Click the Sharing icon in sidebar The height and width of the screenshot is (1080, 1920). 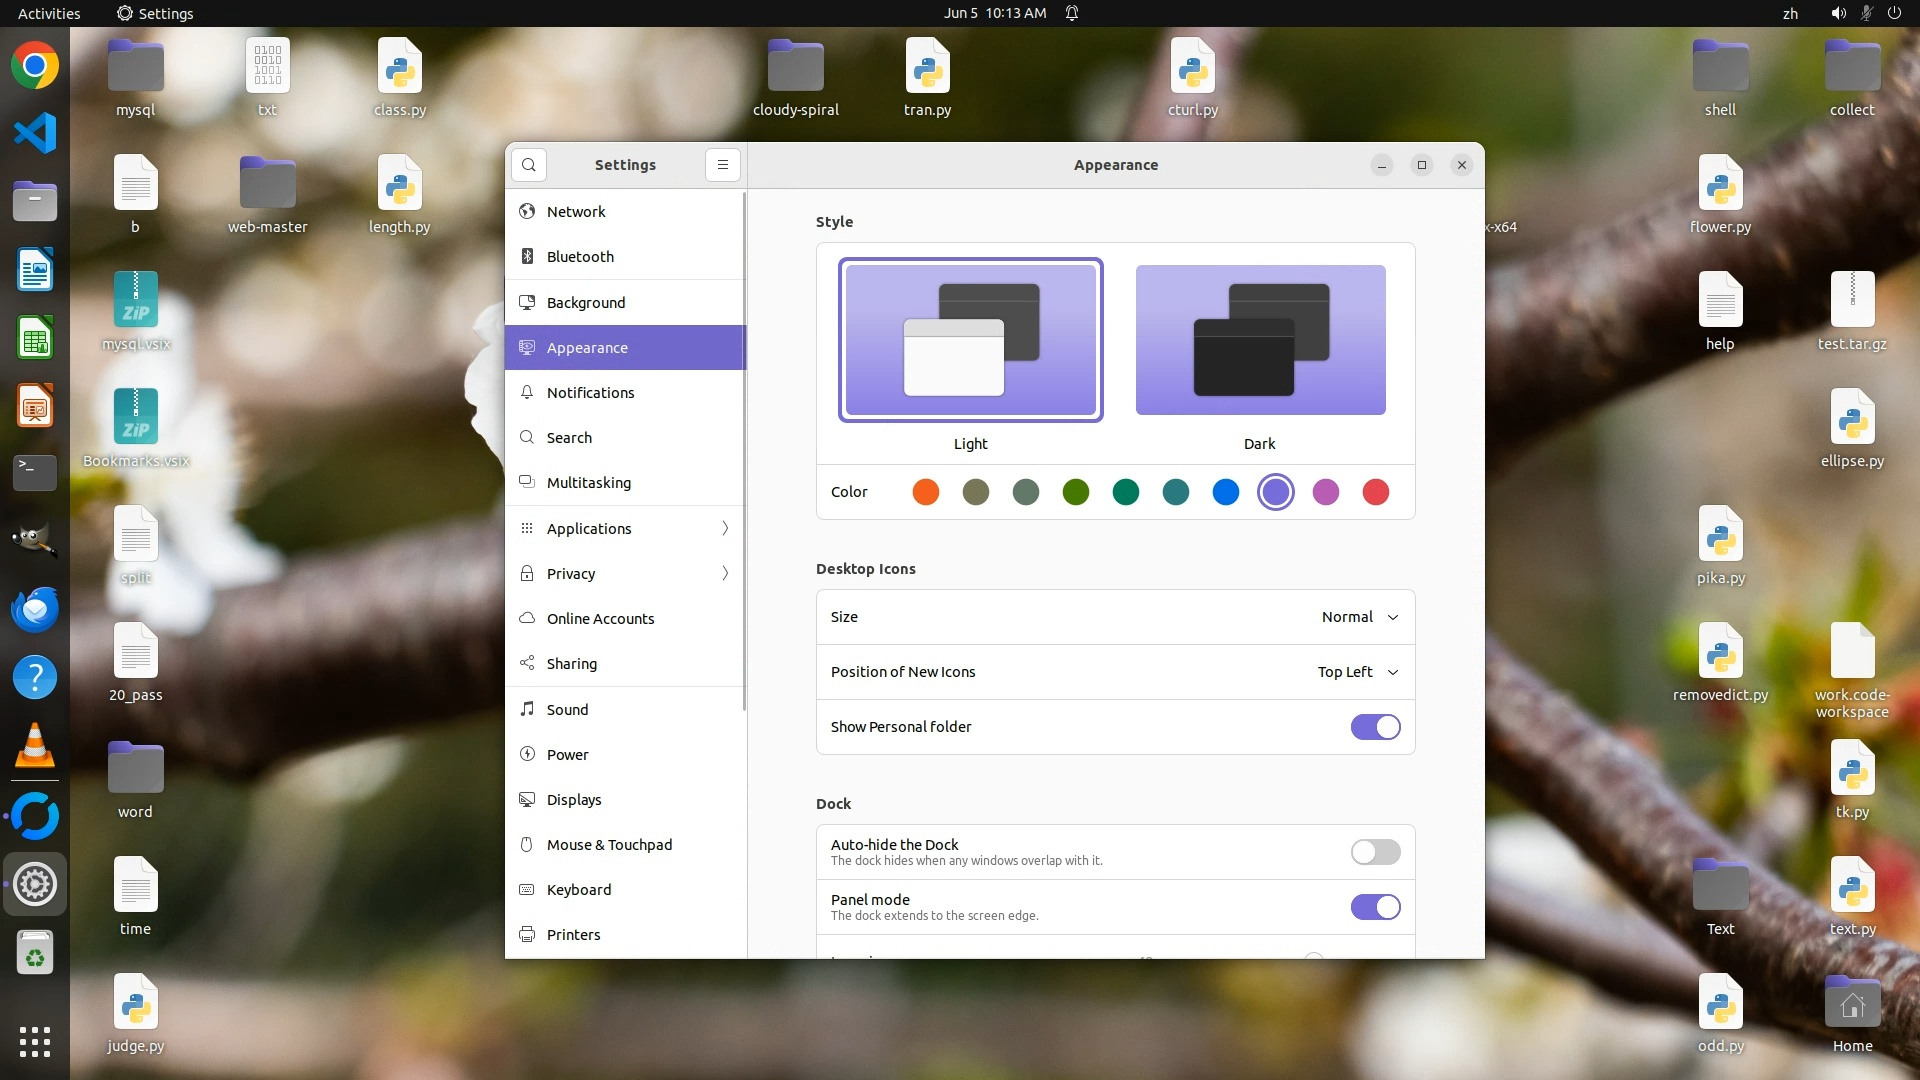[527, 663]
